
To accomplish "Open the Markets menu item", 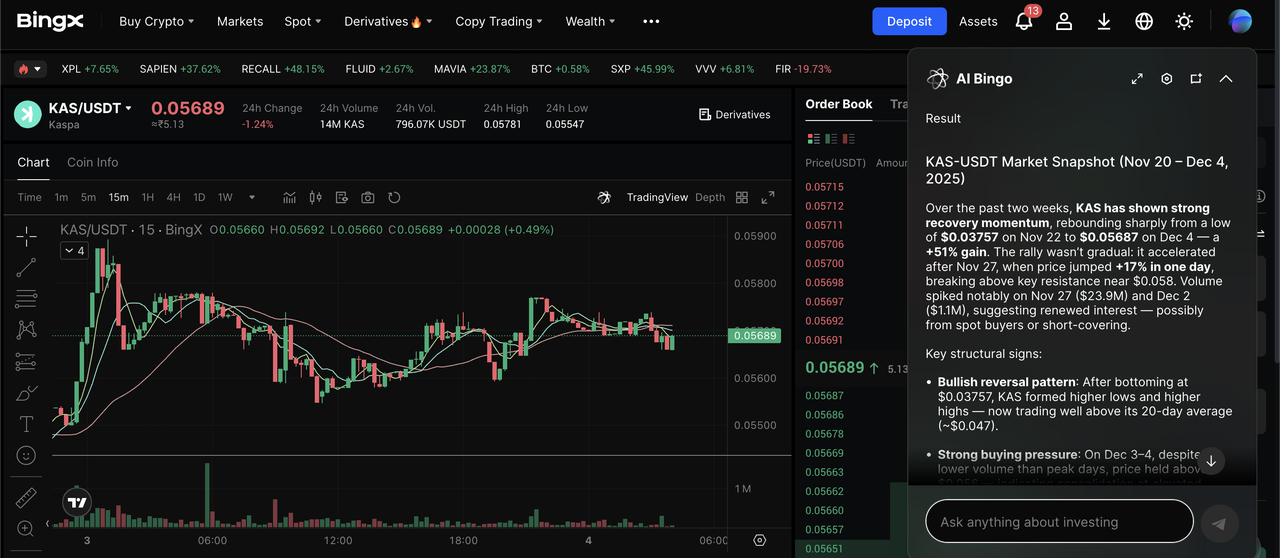I will coord(240,21).
